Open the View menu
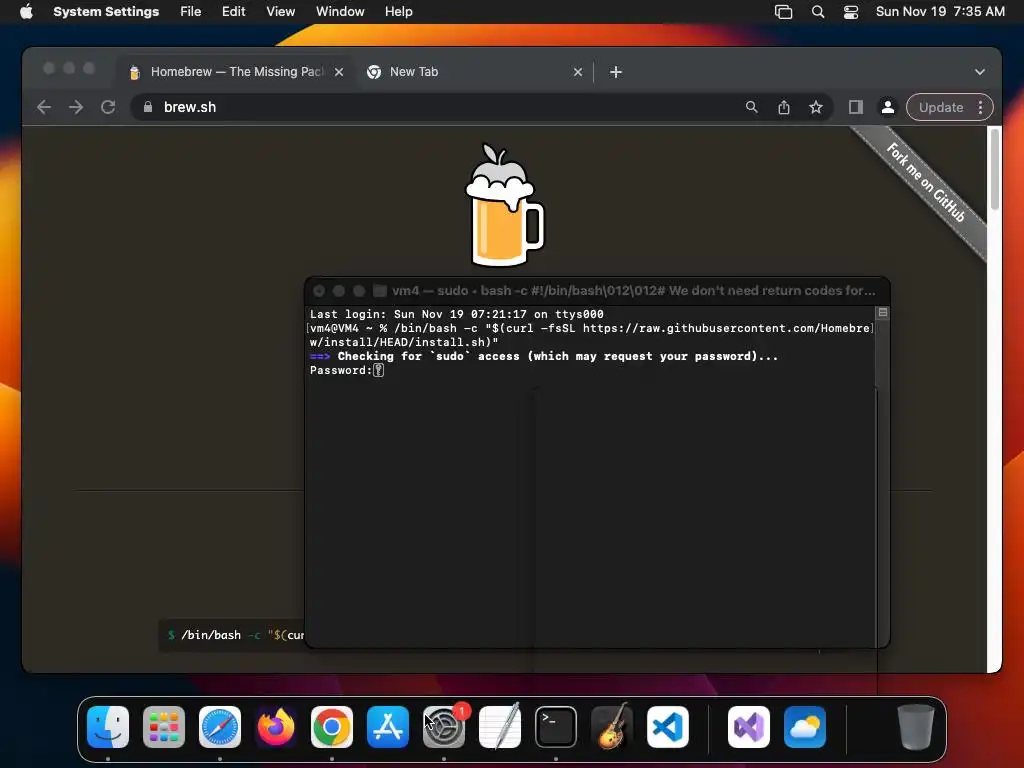This screenshot has width=1024, height=768. coord(280,12)
